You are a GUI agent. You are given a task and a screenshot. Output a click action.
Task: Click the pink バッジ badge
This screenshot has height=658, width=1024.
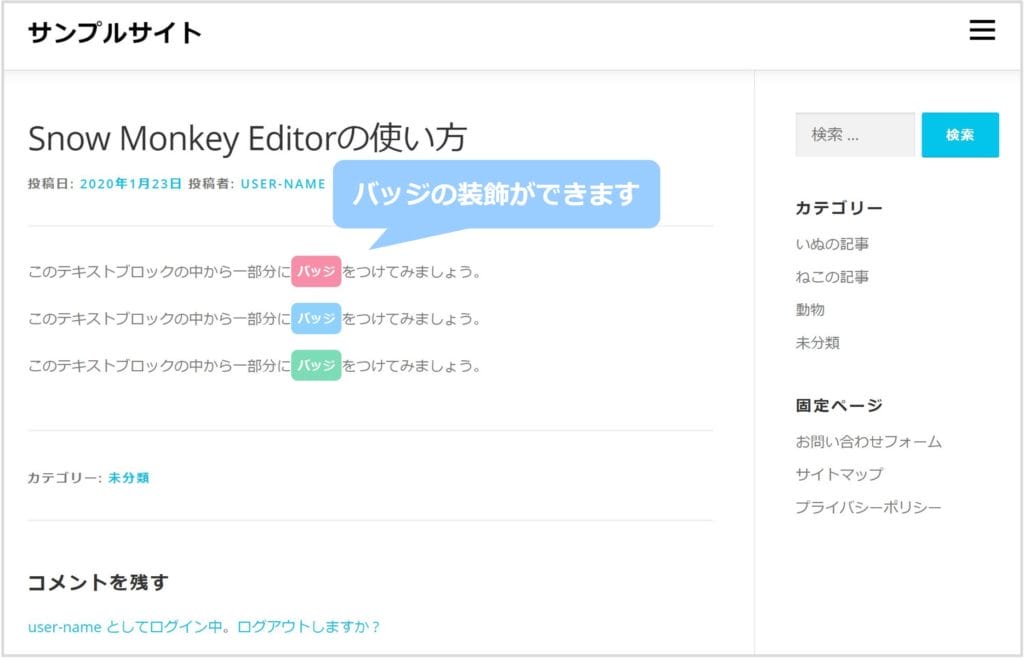316,272
